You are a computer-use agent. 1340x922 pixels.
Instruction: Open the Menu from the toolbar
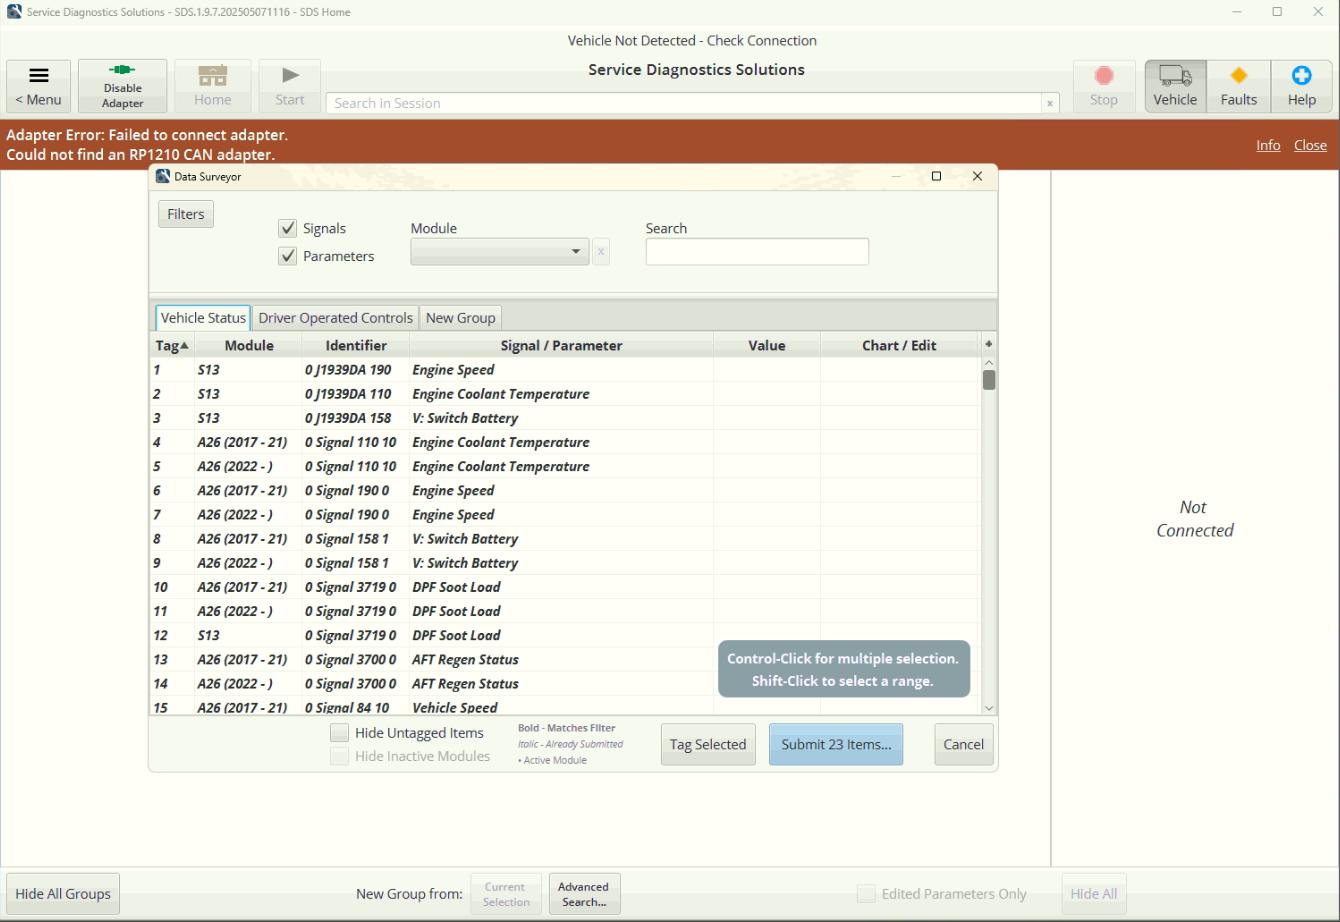pyautogui.click(x=37, y=85)
